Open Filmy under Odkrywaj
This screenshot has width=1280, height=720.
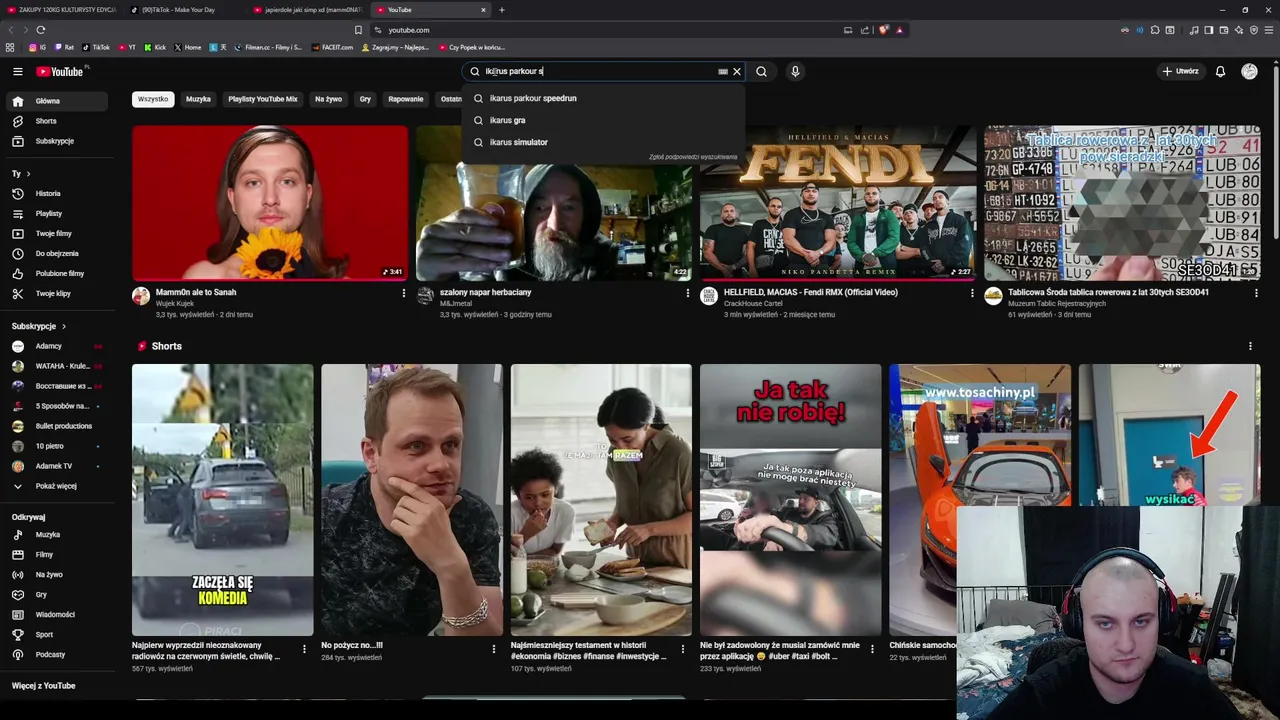[58, 555]
